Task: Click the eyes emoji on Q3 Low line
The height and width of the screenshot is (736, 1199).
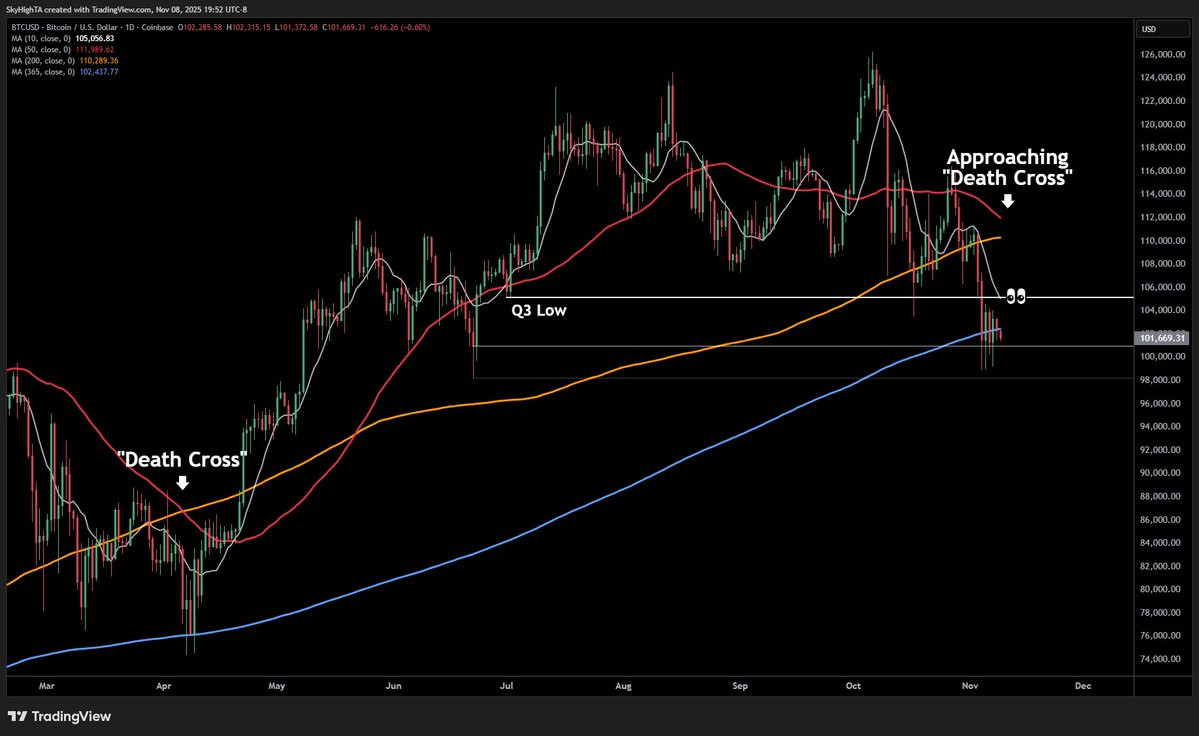Action: [1015, 297]
